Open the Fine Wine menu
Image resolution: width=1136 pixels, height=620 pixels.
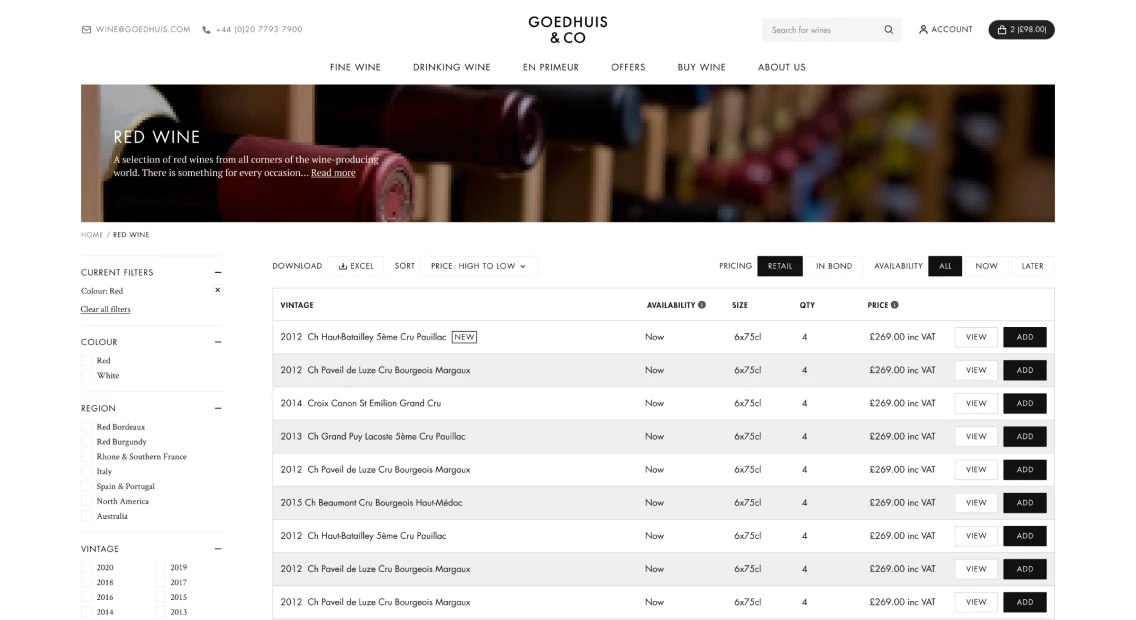355,67
